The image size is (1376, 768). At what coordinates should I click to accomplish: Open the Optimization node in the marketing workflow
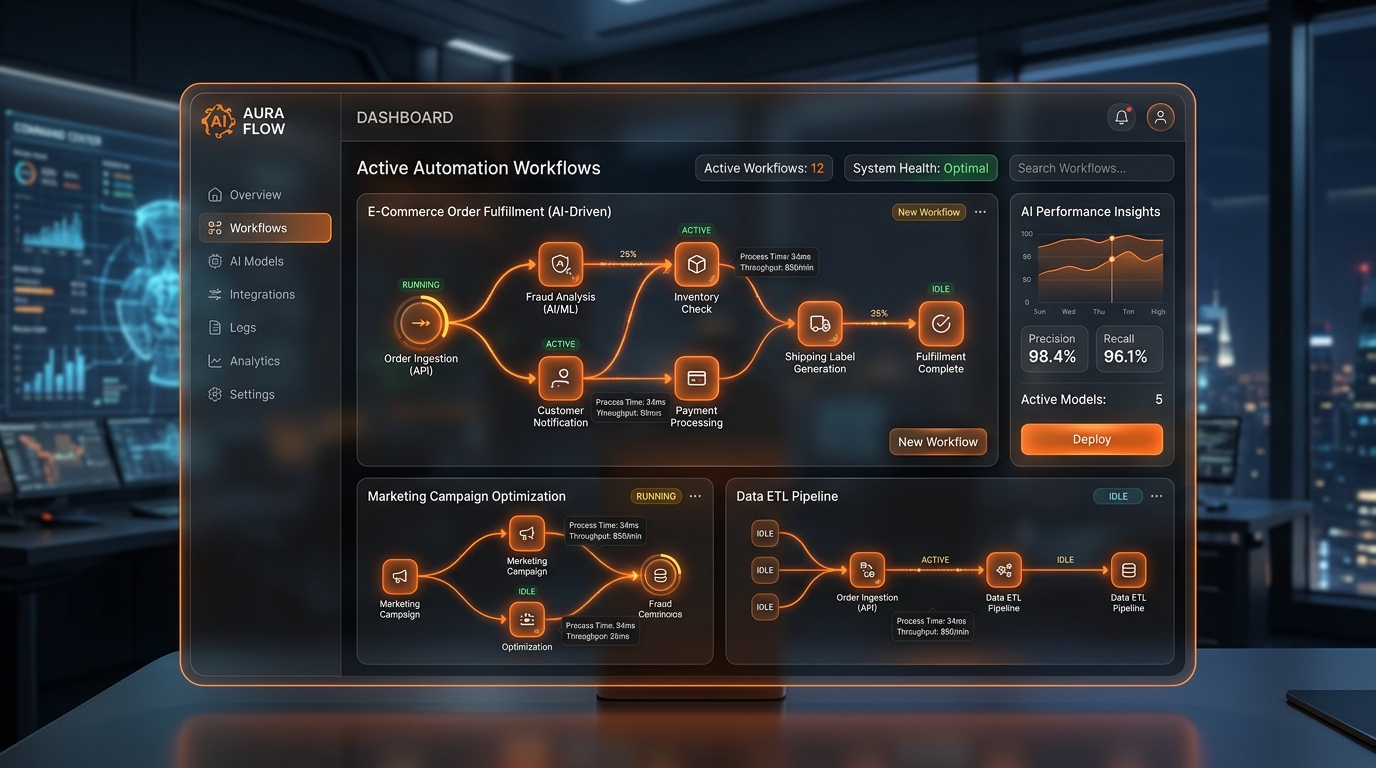527,620
